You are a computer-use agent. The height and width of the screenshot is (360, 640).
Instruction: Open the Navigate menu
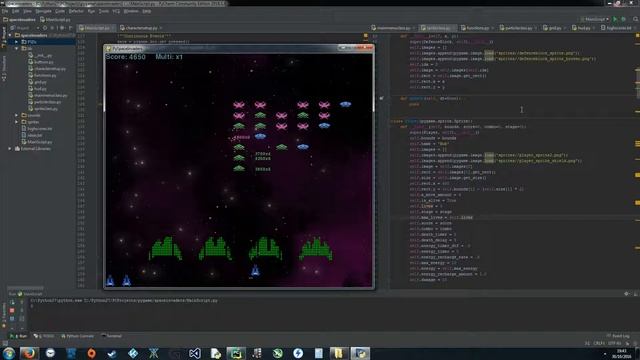[x=43, y=11]
